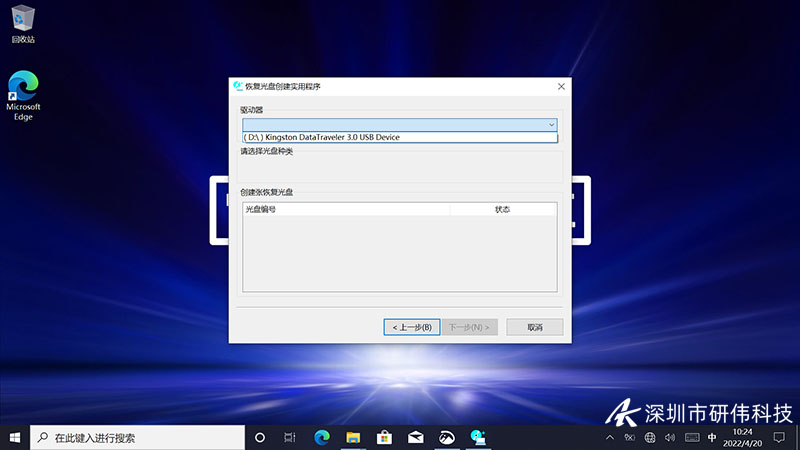Open the notification center icon
The image size is (800, 450).
click(779, 438)
